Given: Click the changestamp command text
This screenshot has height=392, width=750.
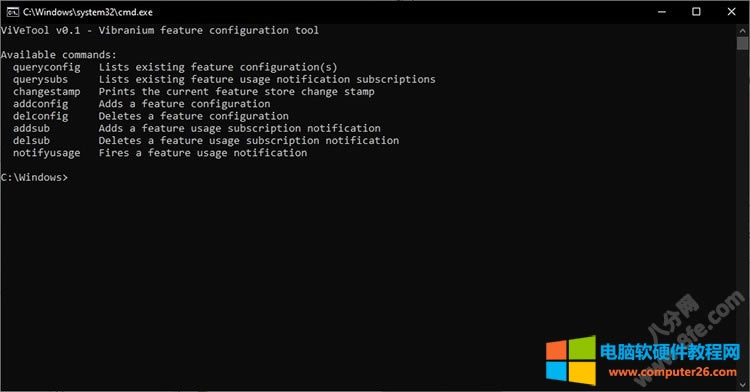Looking at the screenshot, I should 46,92.
